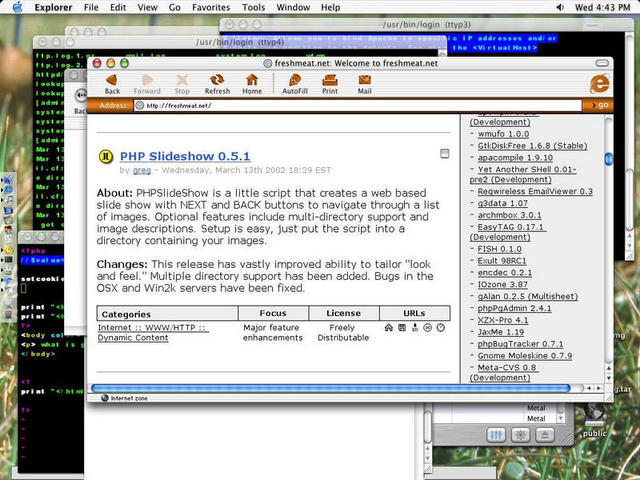Open the Tools menu
The height and width of the screenshot is (480, 640).
tap(253, 7)
